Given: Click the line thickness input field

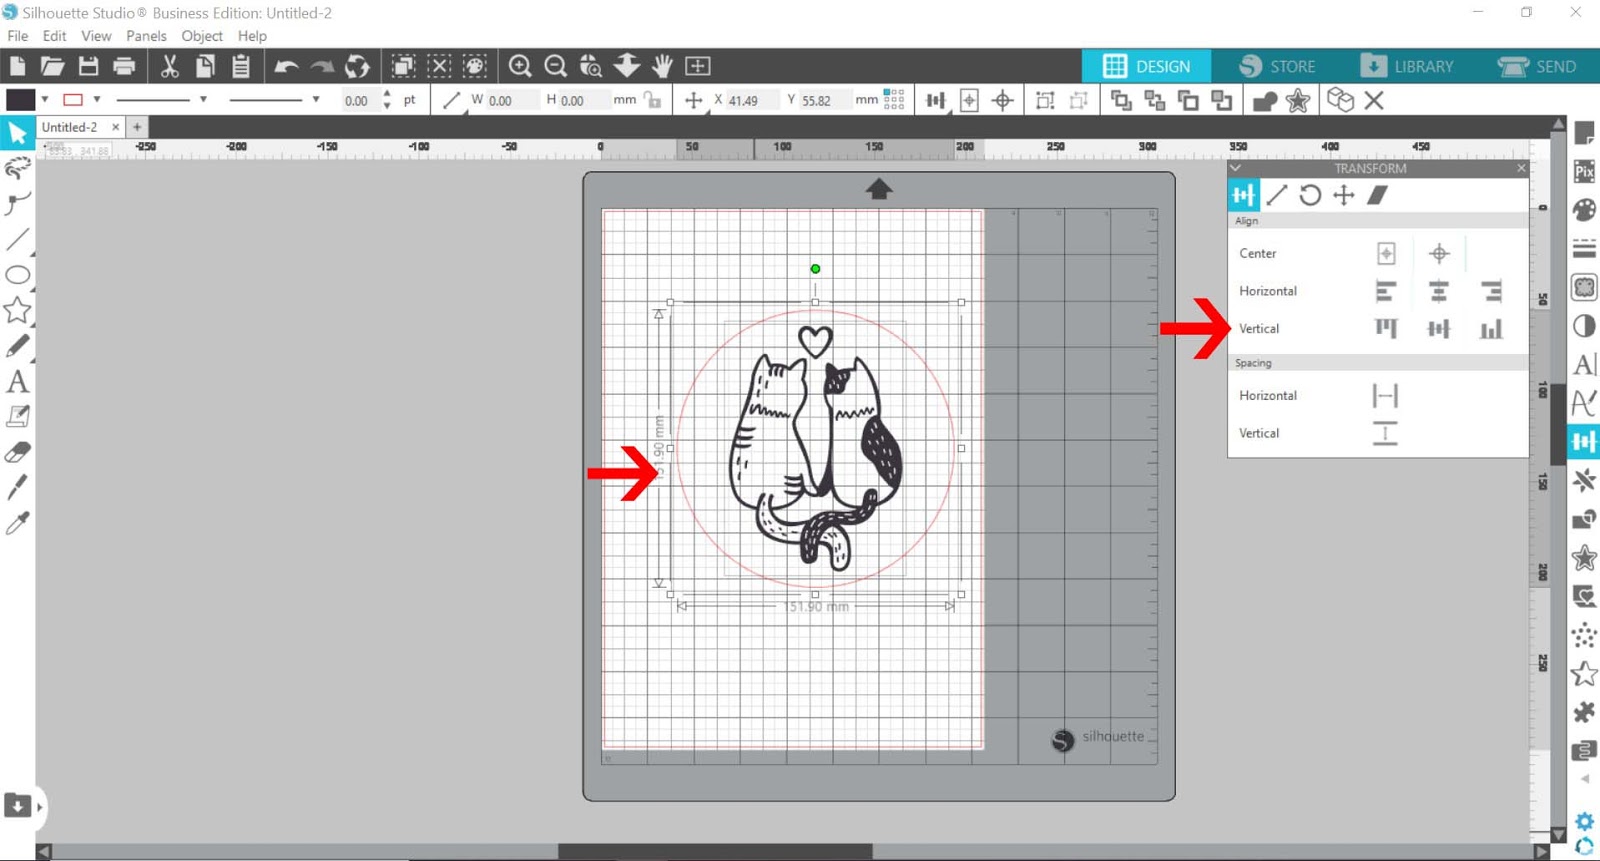Looking at the screenshot, I should pos(359,100).
